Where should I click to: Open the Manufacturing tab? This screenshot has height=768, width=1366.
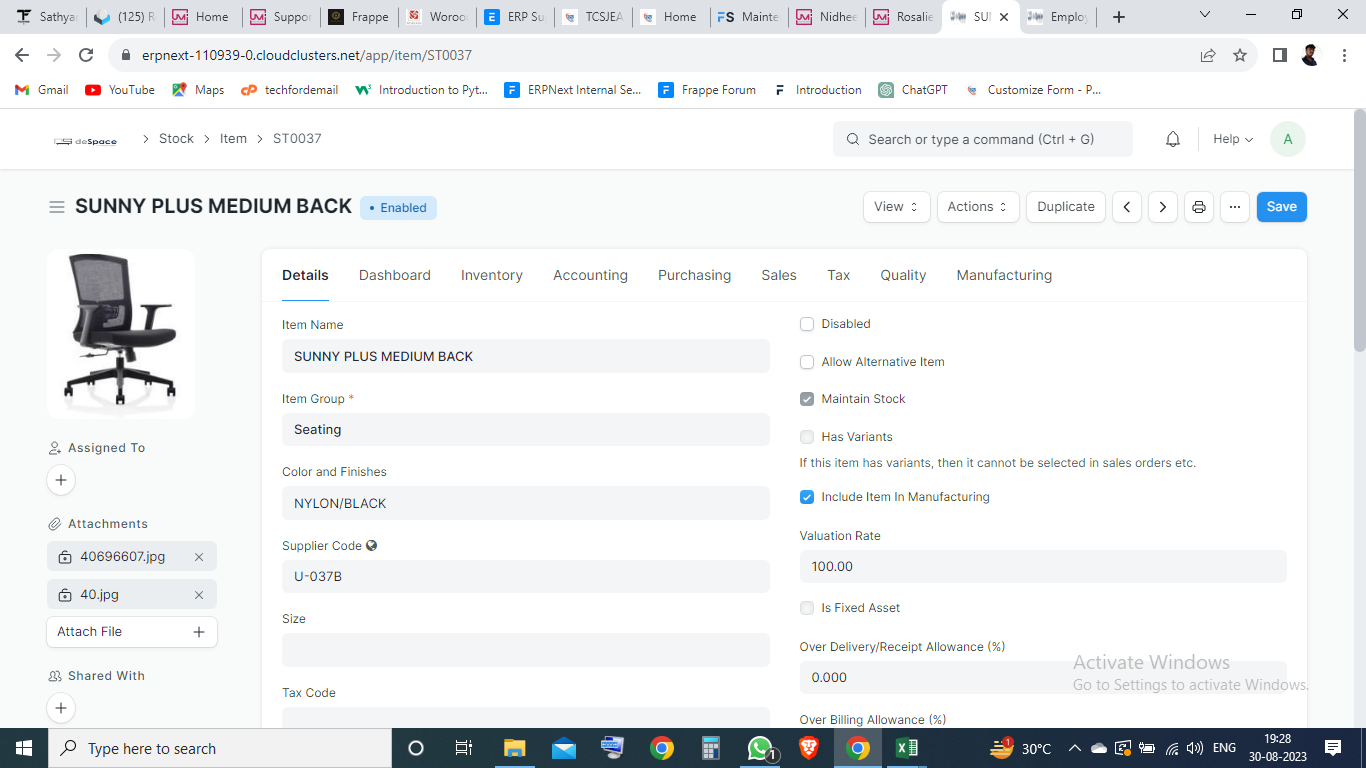1003,276
